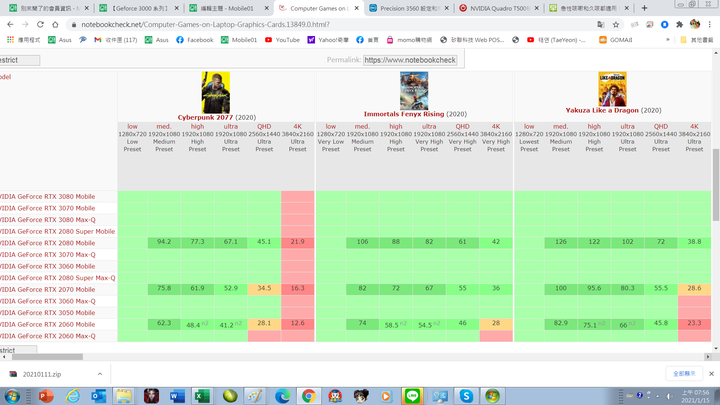Open NVIDIA GeForce RTX 3070 Mobile link
The height and width of the screenshot is (405, 720).
pyautogui.click(x=47, y=208)
